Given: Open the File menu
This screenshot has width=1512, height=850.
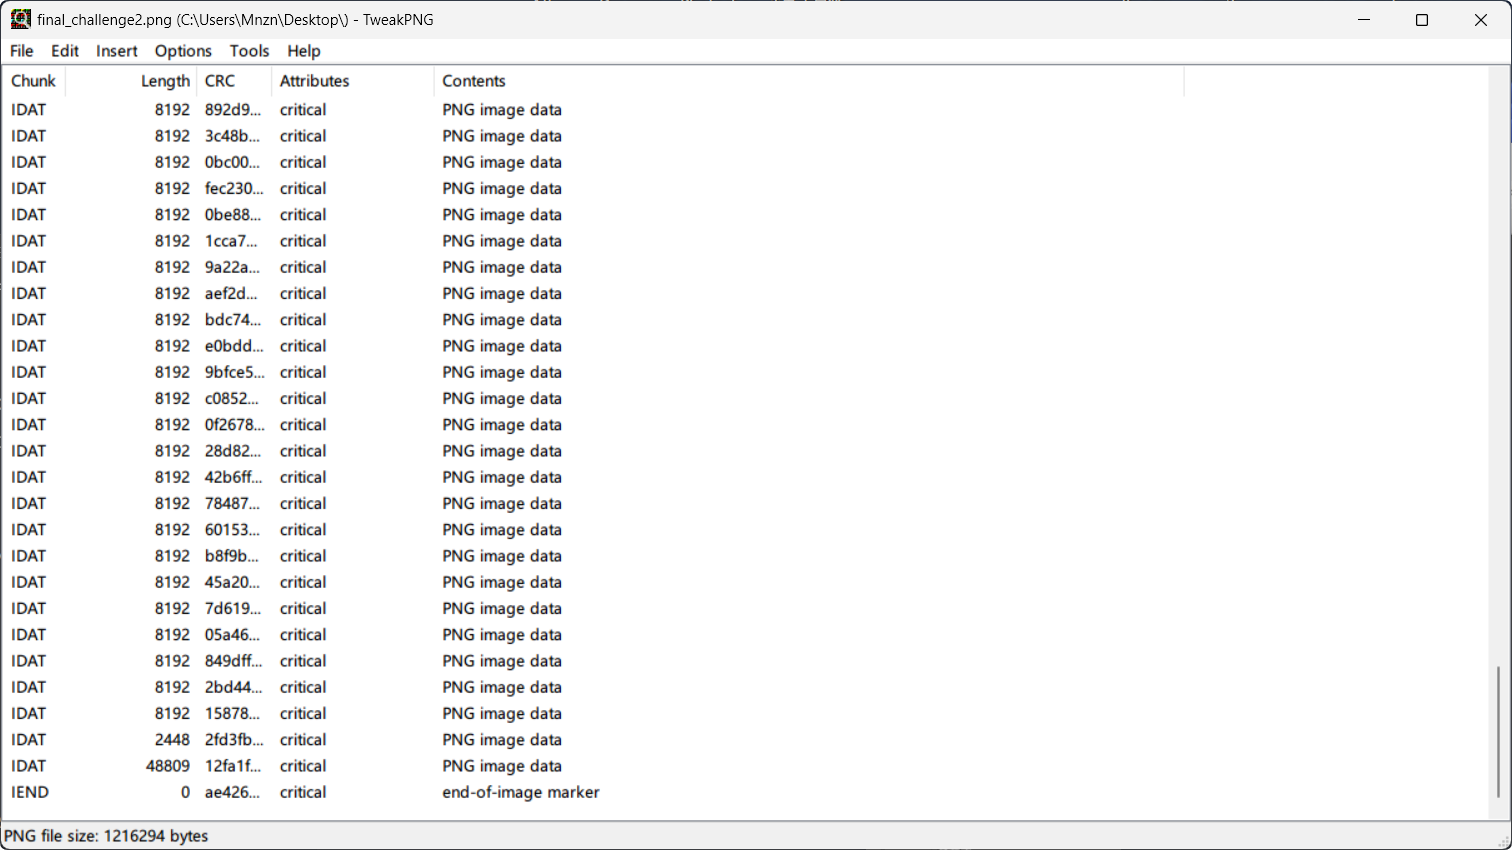Looking at the screenshot, I should [22, 51].
